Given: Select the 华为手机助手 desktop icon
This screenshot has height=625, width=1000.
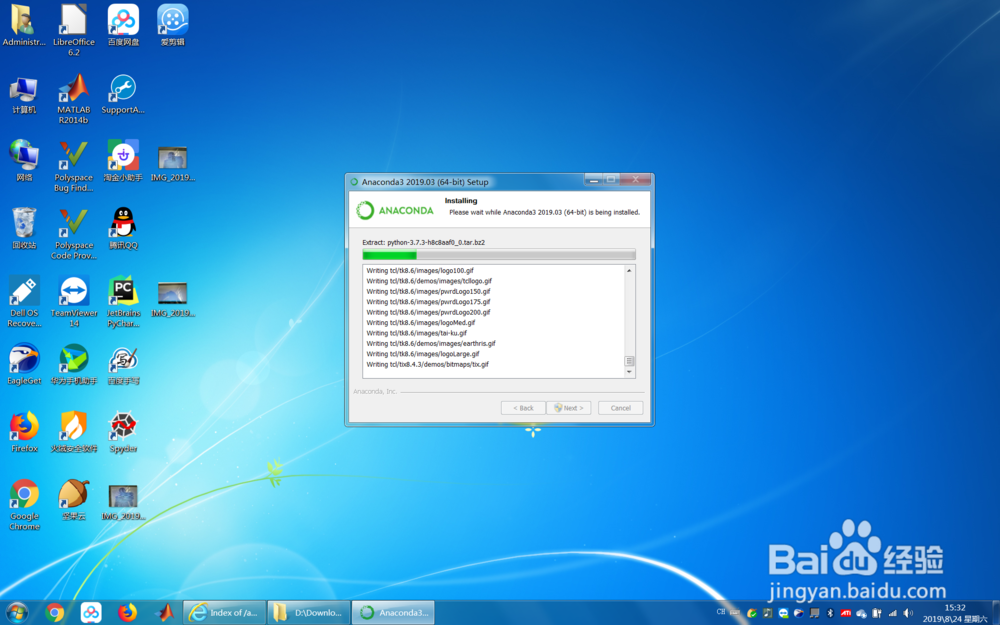Looking at the screenshot, I should [73, 365].
